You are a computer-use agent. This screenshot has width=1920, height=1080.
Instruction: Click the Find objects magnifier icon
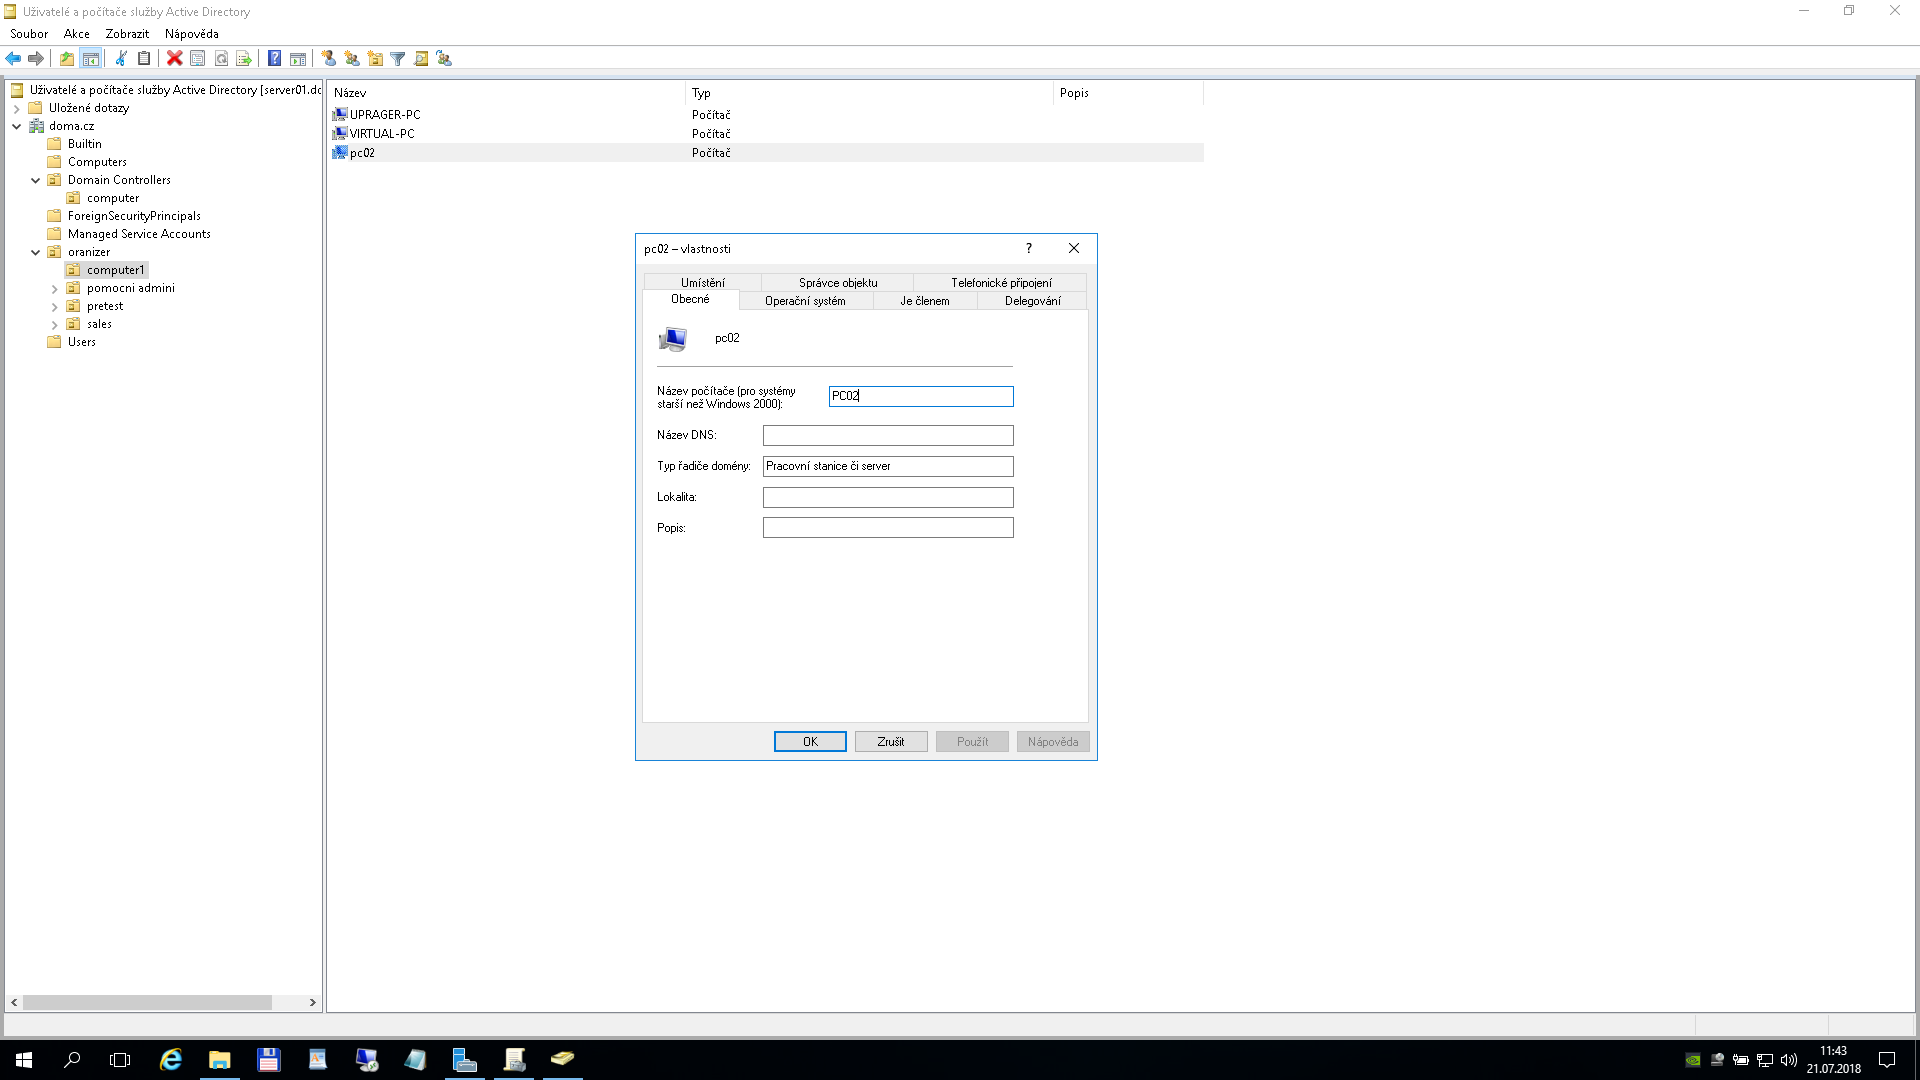421,58
